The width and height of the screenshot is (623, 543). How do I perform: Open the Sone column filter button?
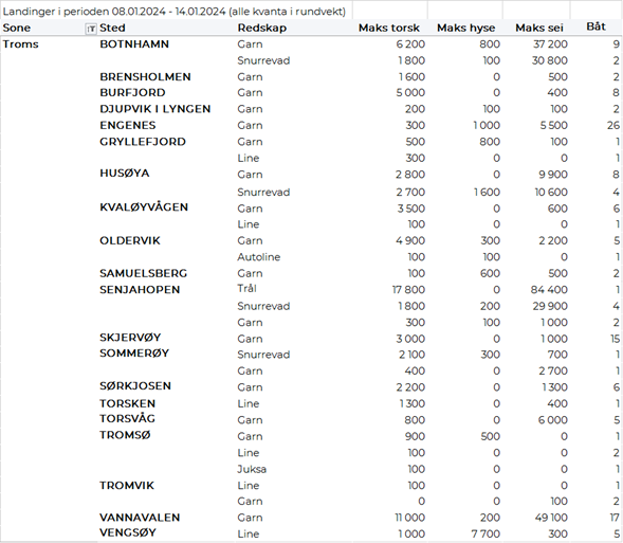pyautogui.click(x=92, y=29)
